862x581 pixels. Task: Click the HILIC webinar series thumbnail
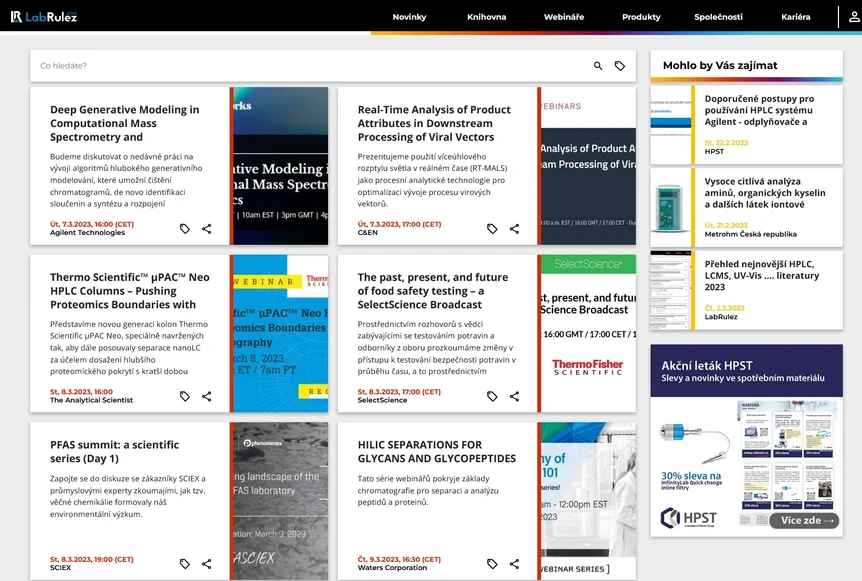(x=587, y=501)
